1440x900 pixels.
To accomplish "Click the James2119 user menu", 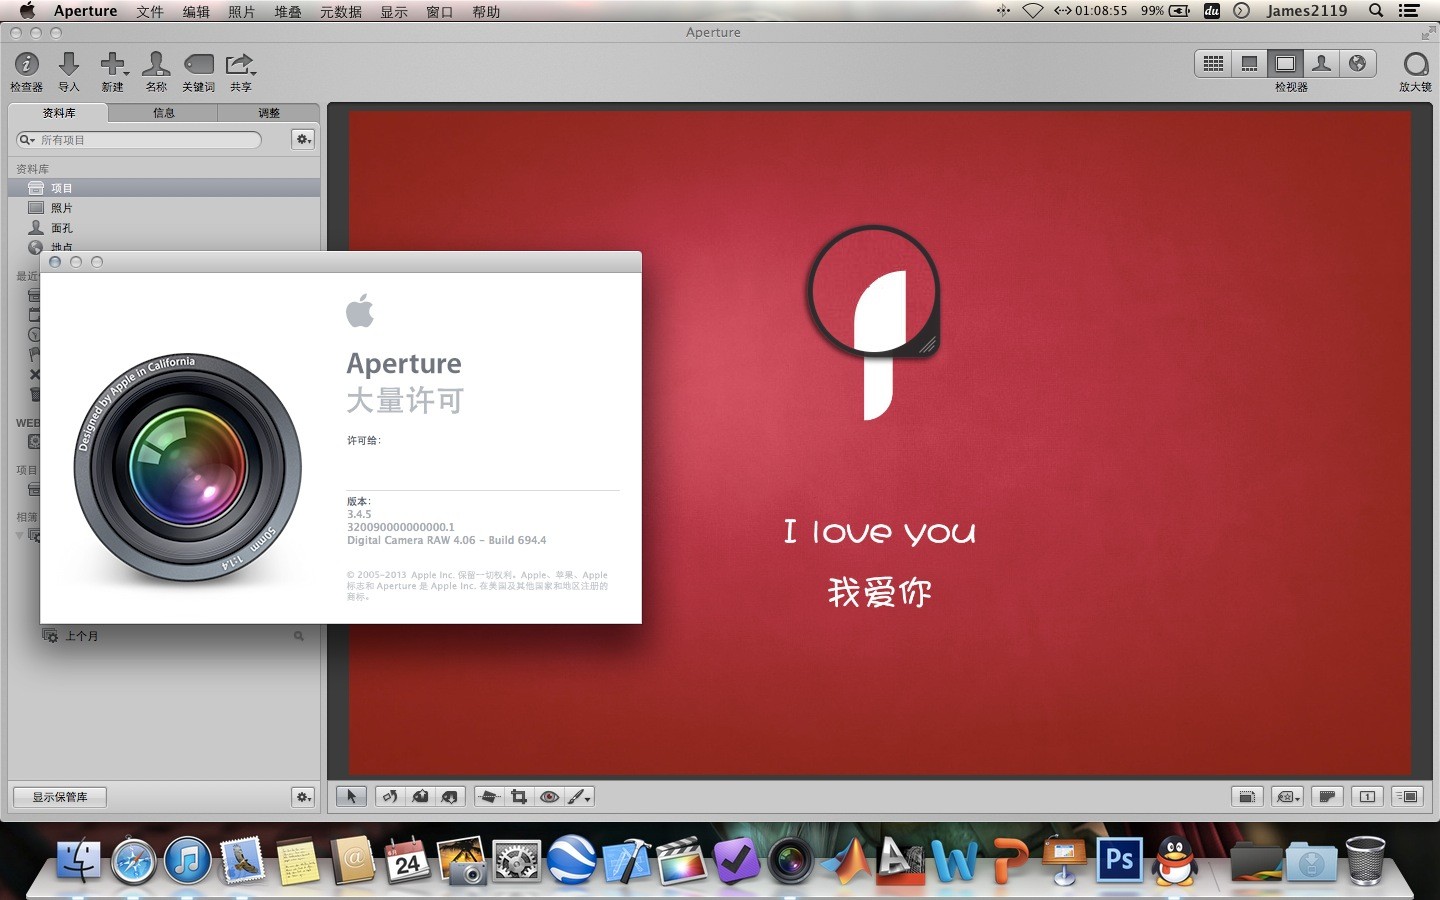I will pyautogui.click(x=1307, y=11).
